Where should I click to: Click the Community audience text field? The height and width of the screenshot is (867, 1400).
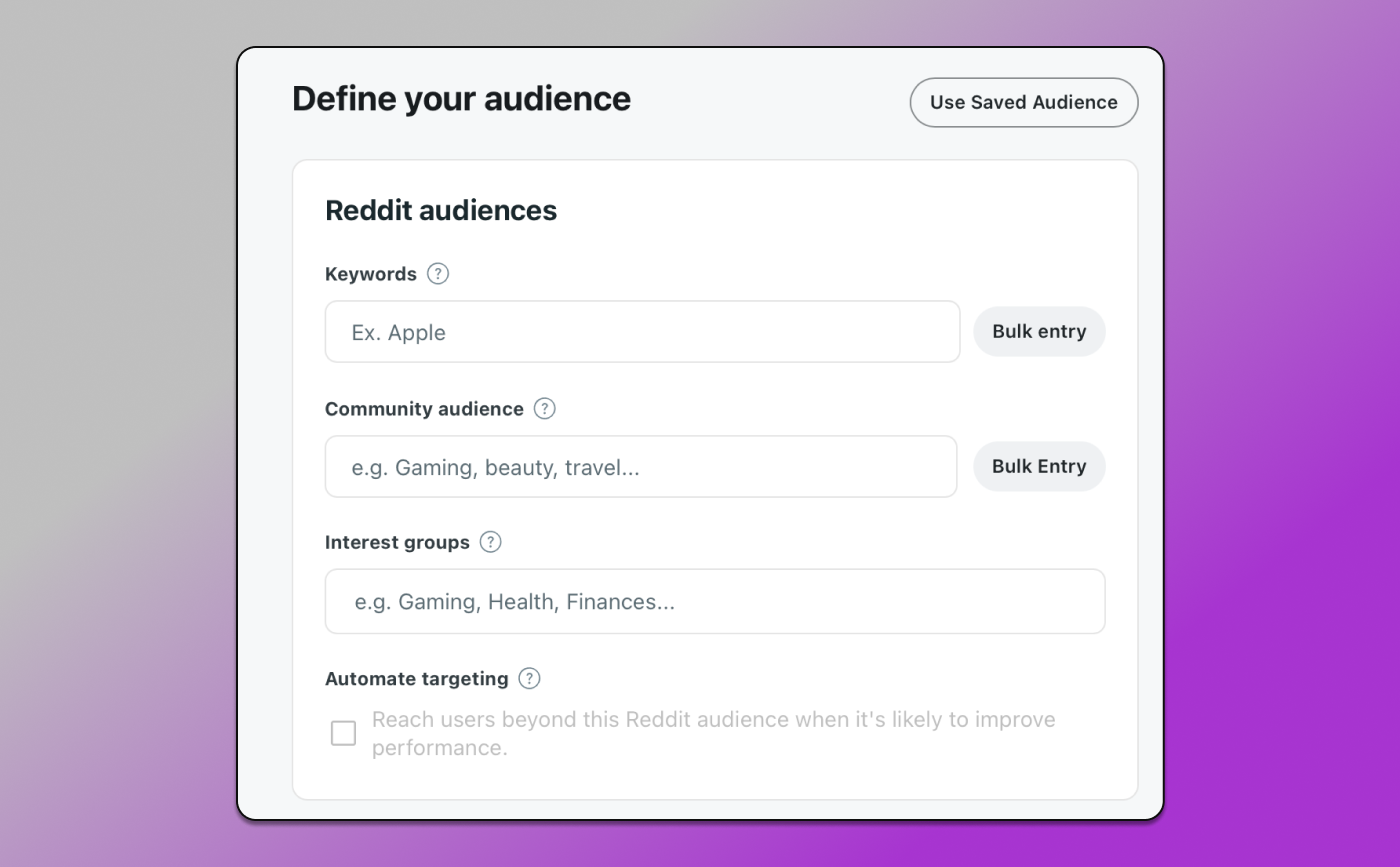[x=640, y=466]
